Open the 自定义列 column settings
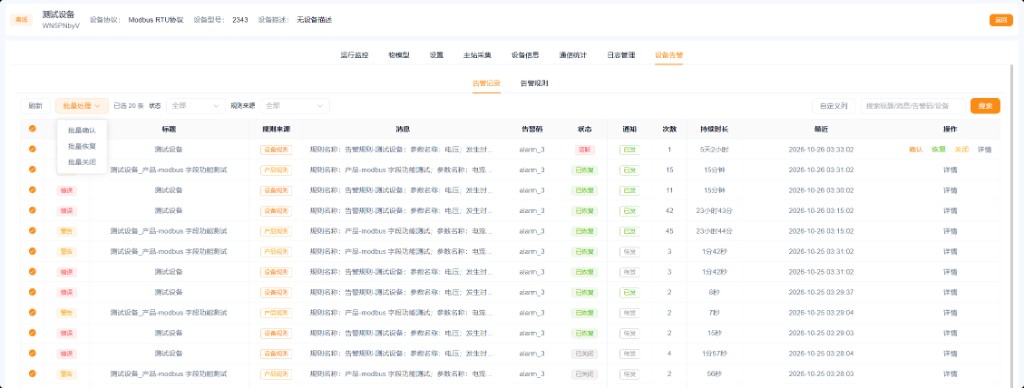1024x388 pixels. coord(834,106)
